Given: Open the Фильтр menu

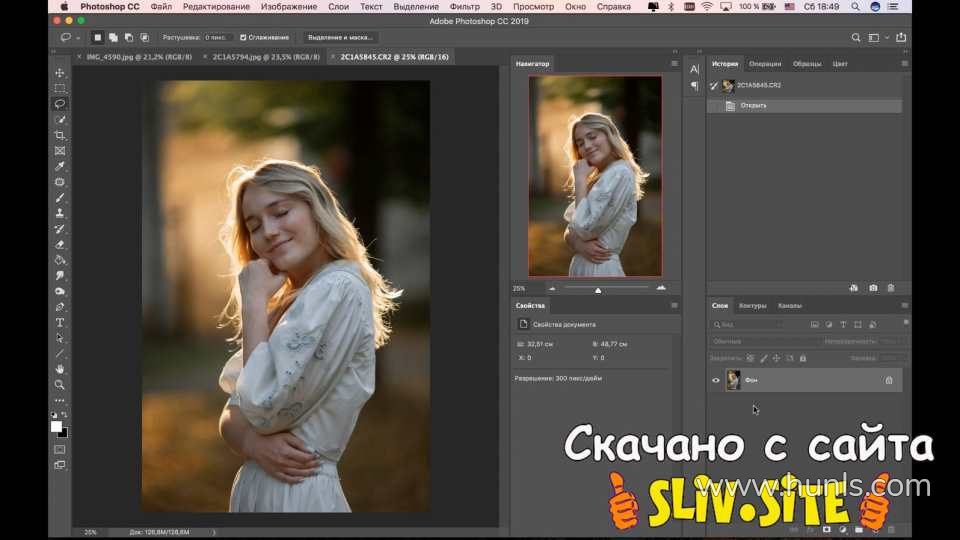Looking at the screenshot, I should [x=464, y=6].
